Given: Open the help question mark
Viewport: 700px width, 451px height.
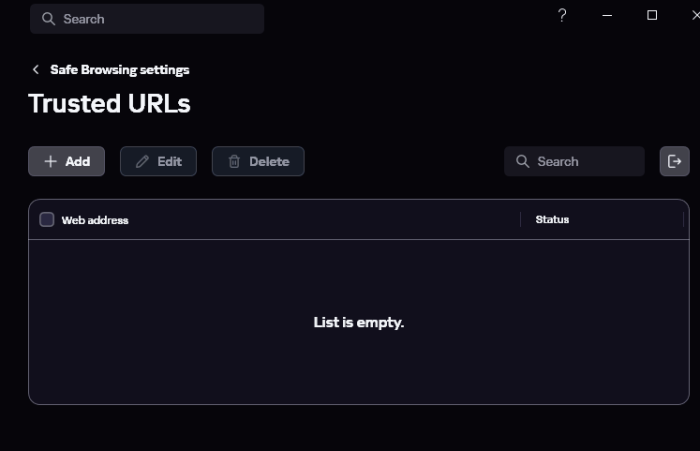Looking at the screenshot, I should click(x=562, y=15).
